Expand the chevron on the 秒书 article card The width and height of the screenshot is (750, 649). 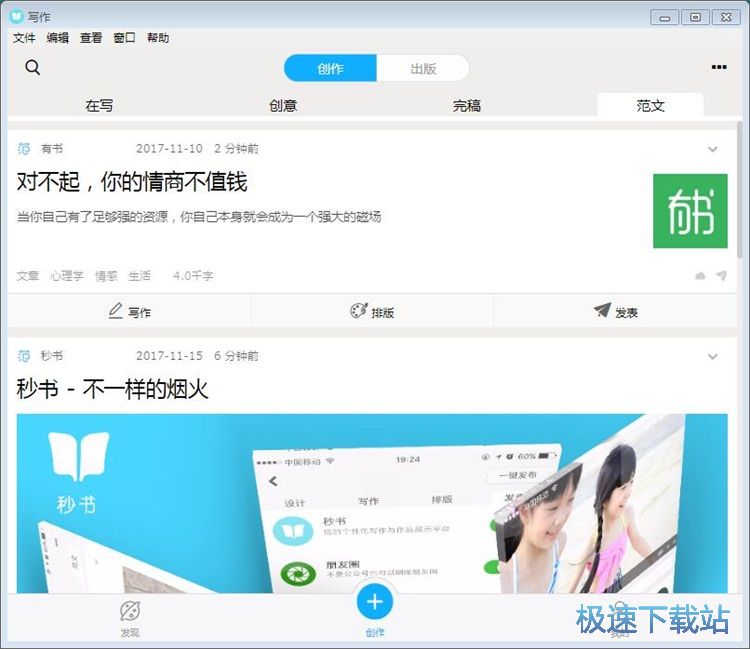pos(713,356)
